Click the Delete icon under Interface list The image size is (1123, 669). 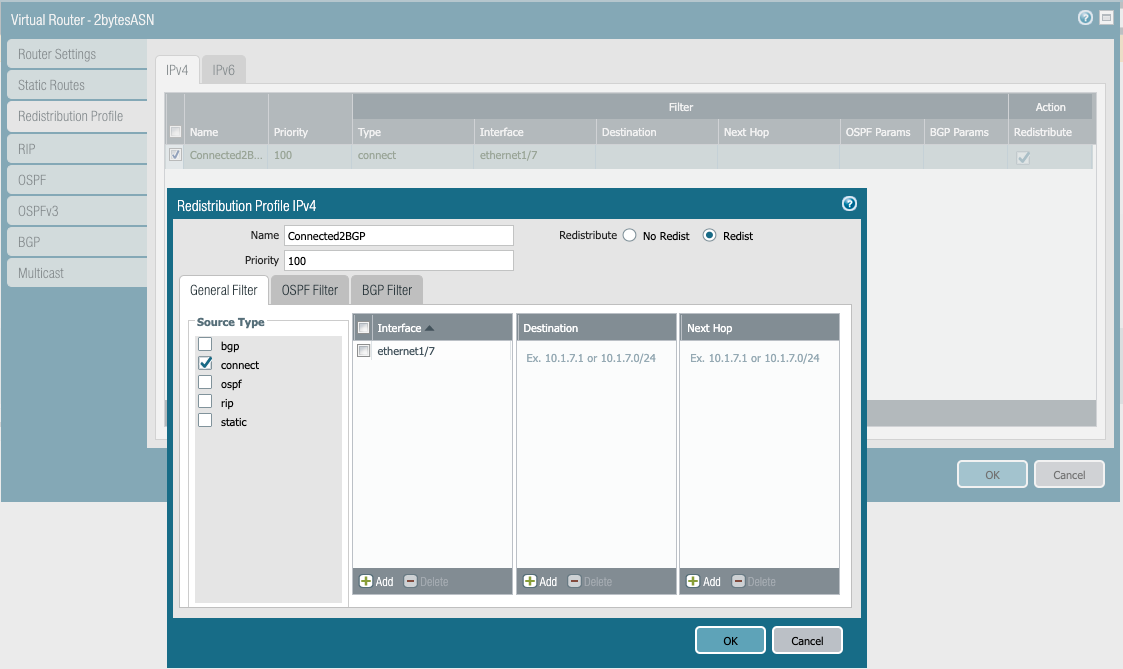tap(411, 581)
